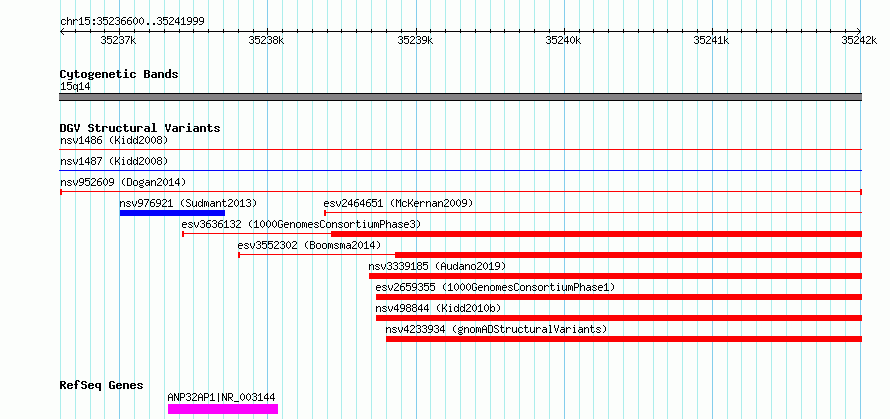
Task: Click the gray 15q14 cytogenetic band bar
Action: [461, 97]
